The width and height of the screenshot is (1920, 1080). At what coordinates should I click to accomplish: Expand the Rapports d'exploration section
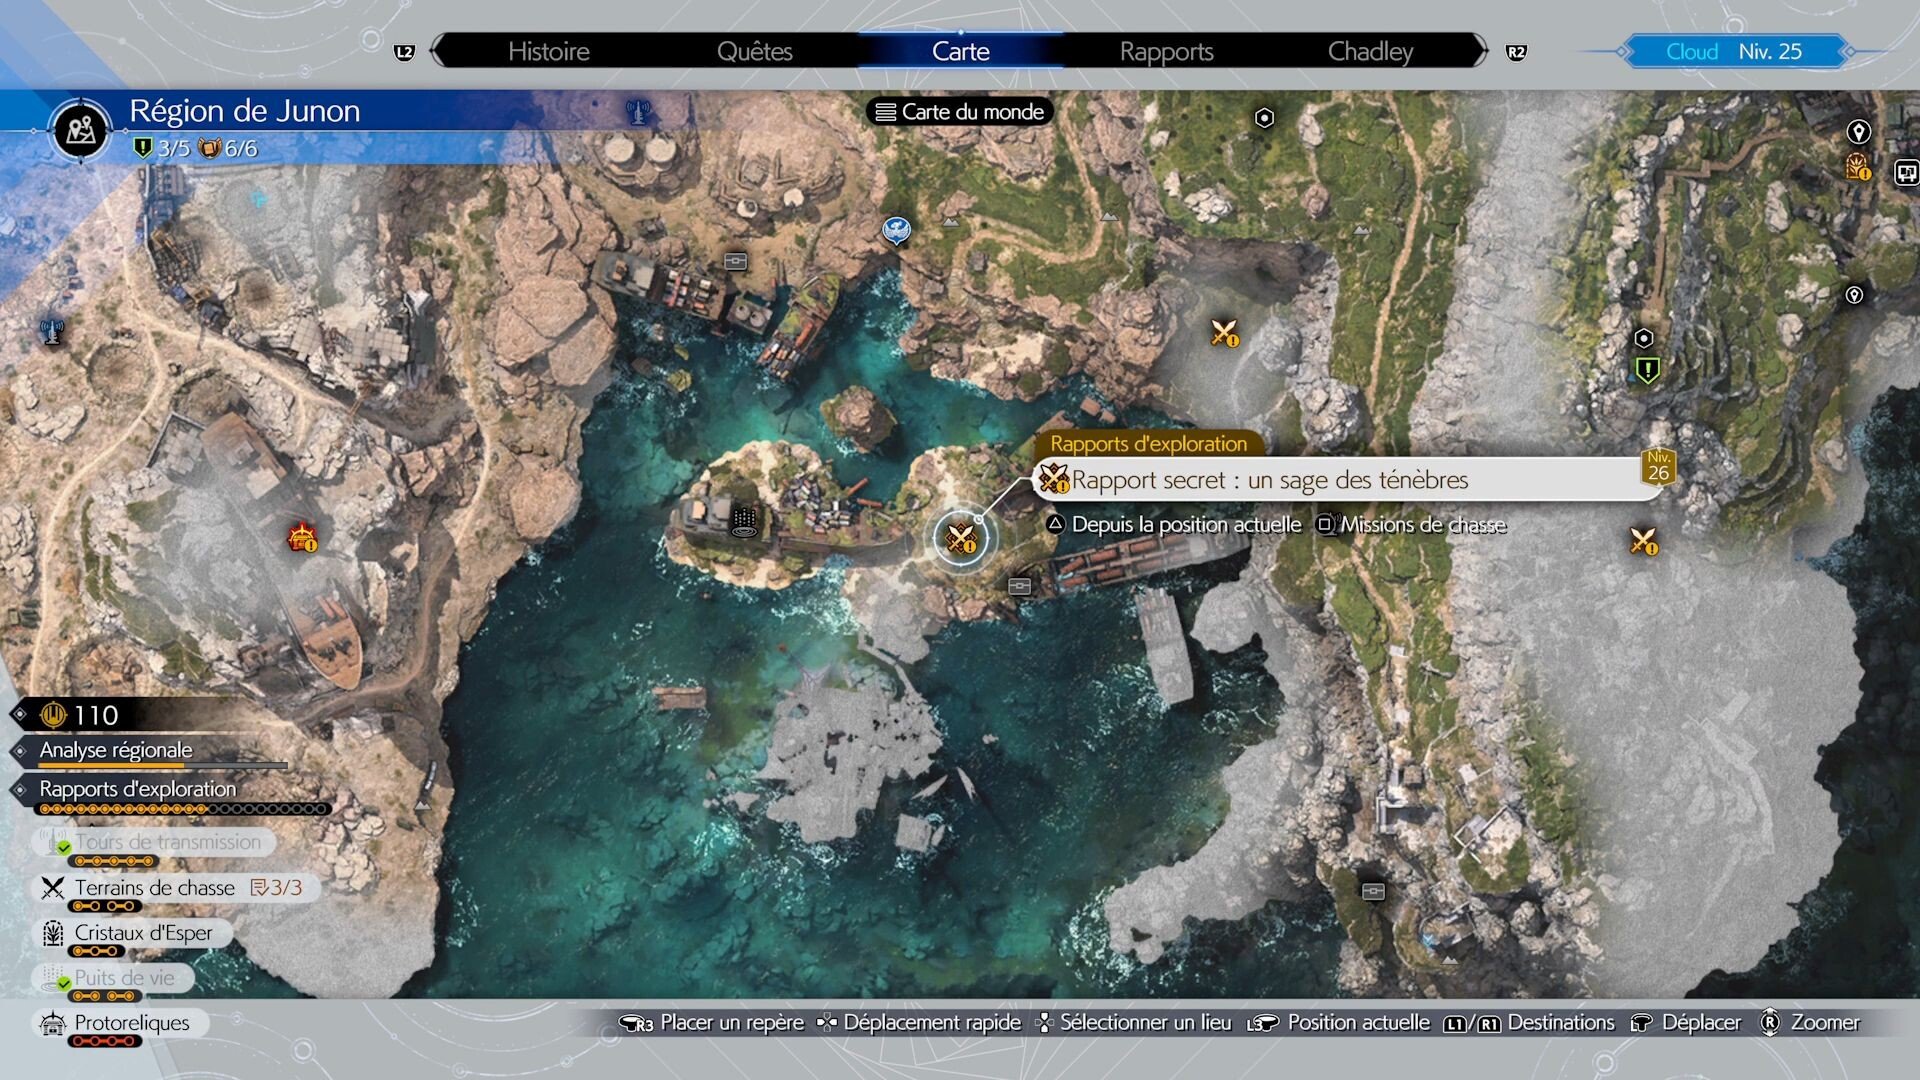click(x=137, y=788)
